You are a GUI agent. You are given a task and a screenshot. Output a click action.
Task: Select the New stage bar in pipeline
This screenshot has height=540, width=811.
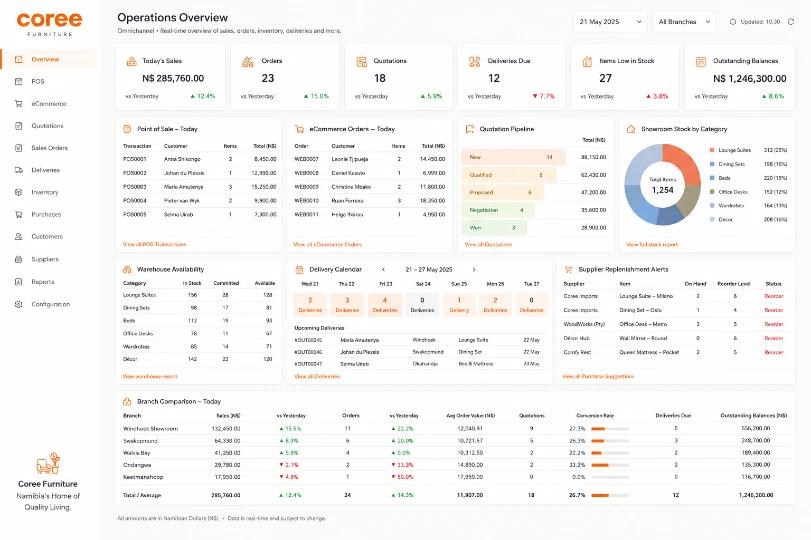pos(513,157)
